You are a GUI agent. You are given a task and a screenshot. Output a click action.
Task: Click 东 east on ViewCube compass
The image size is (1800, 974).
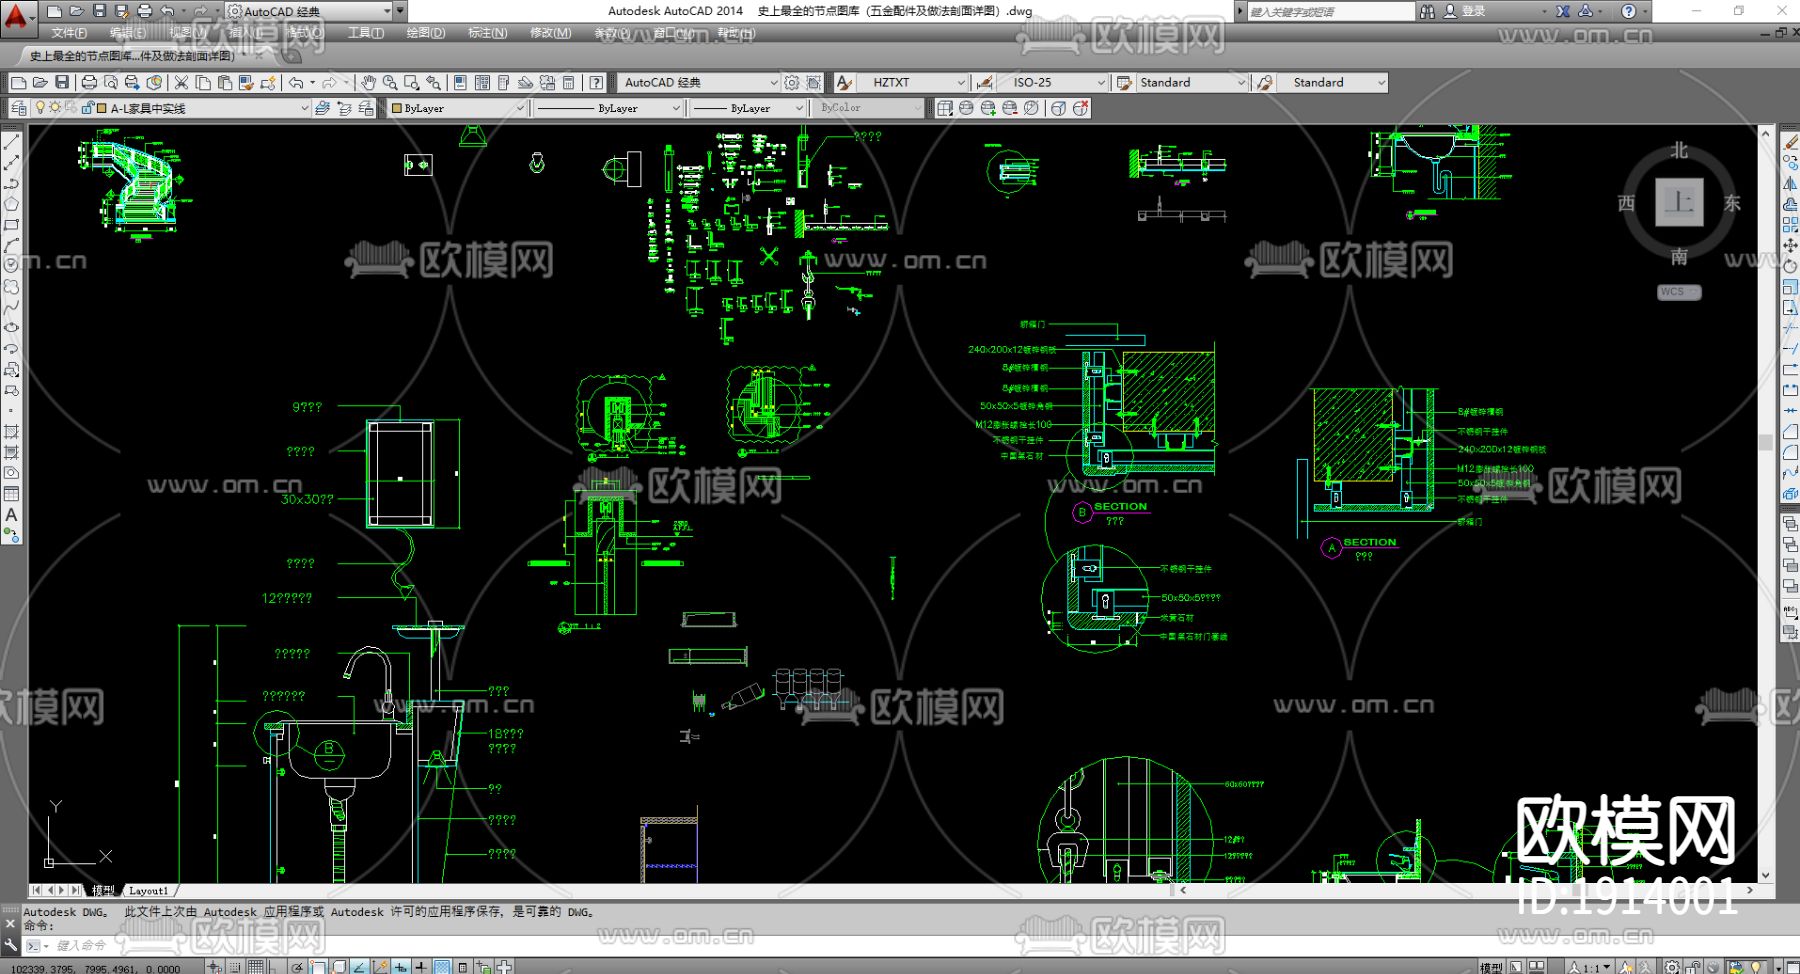point(1732,203)
